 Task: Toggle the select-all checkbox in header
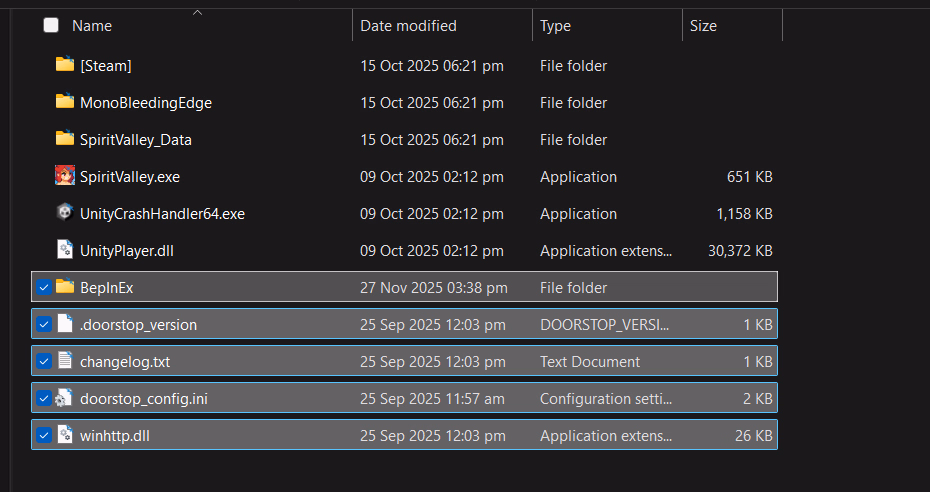point(51,26)
